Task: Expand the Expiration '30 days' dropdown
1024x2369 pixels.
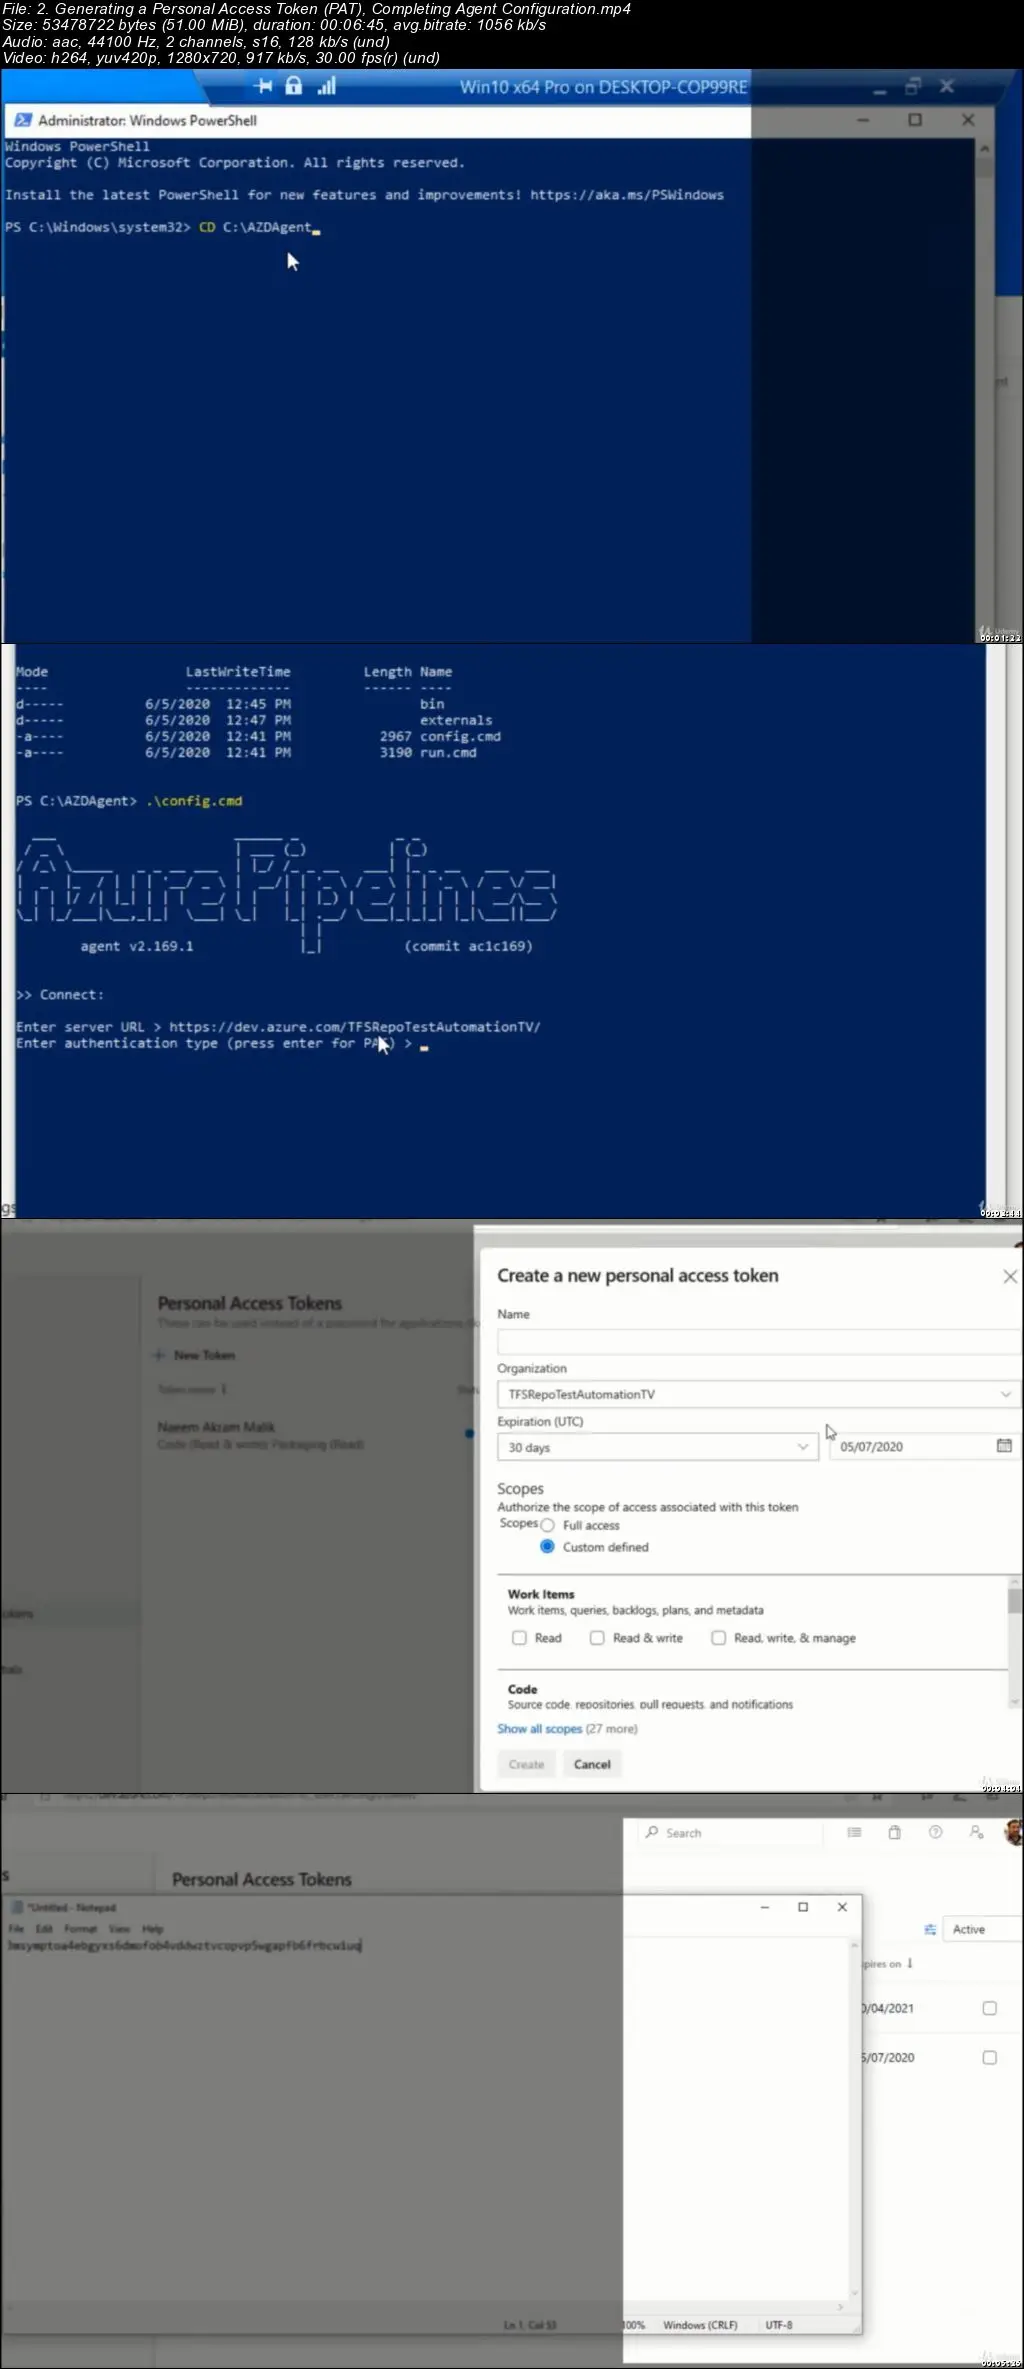Action: pos(657,1447)
